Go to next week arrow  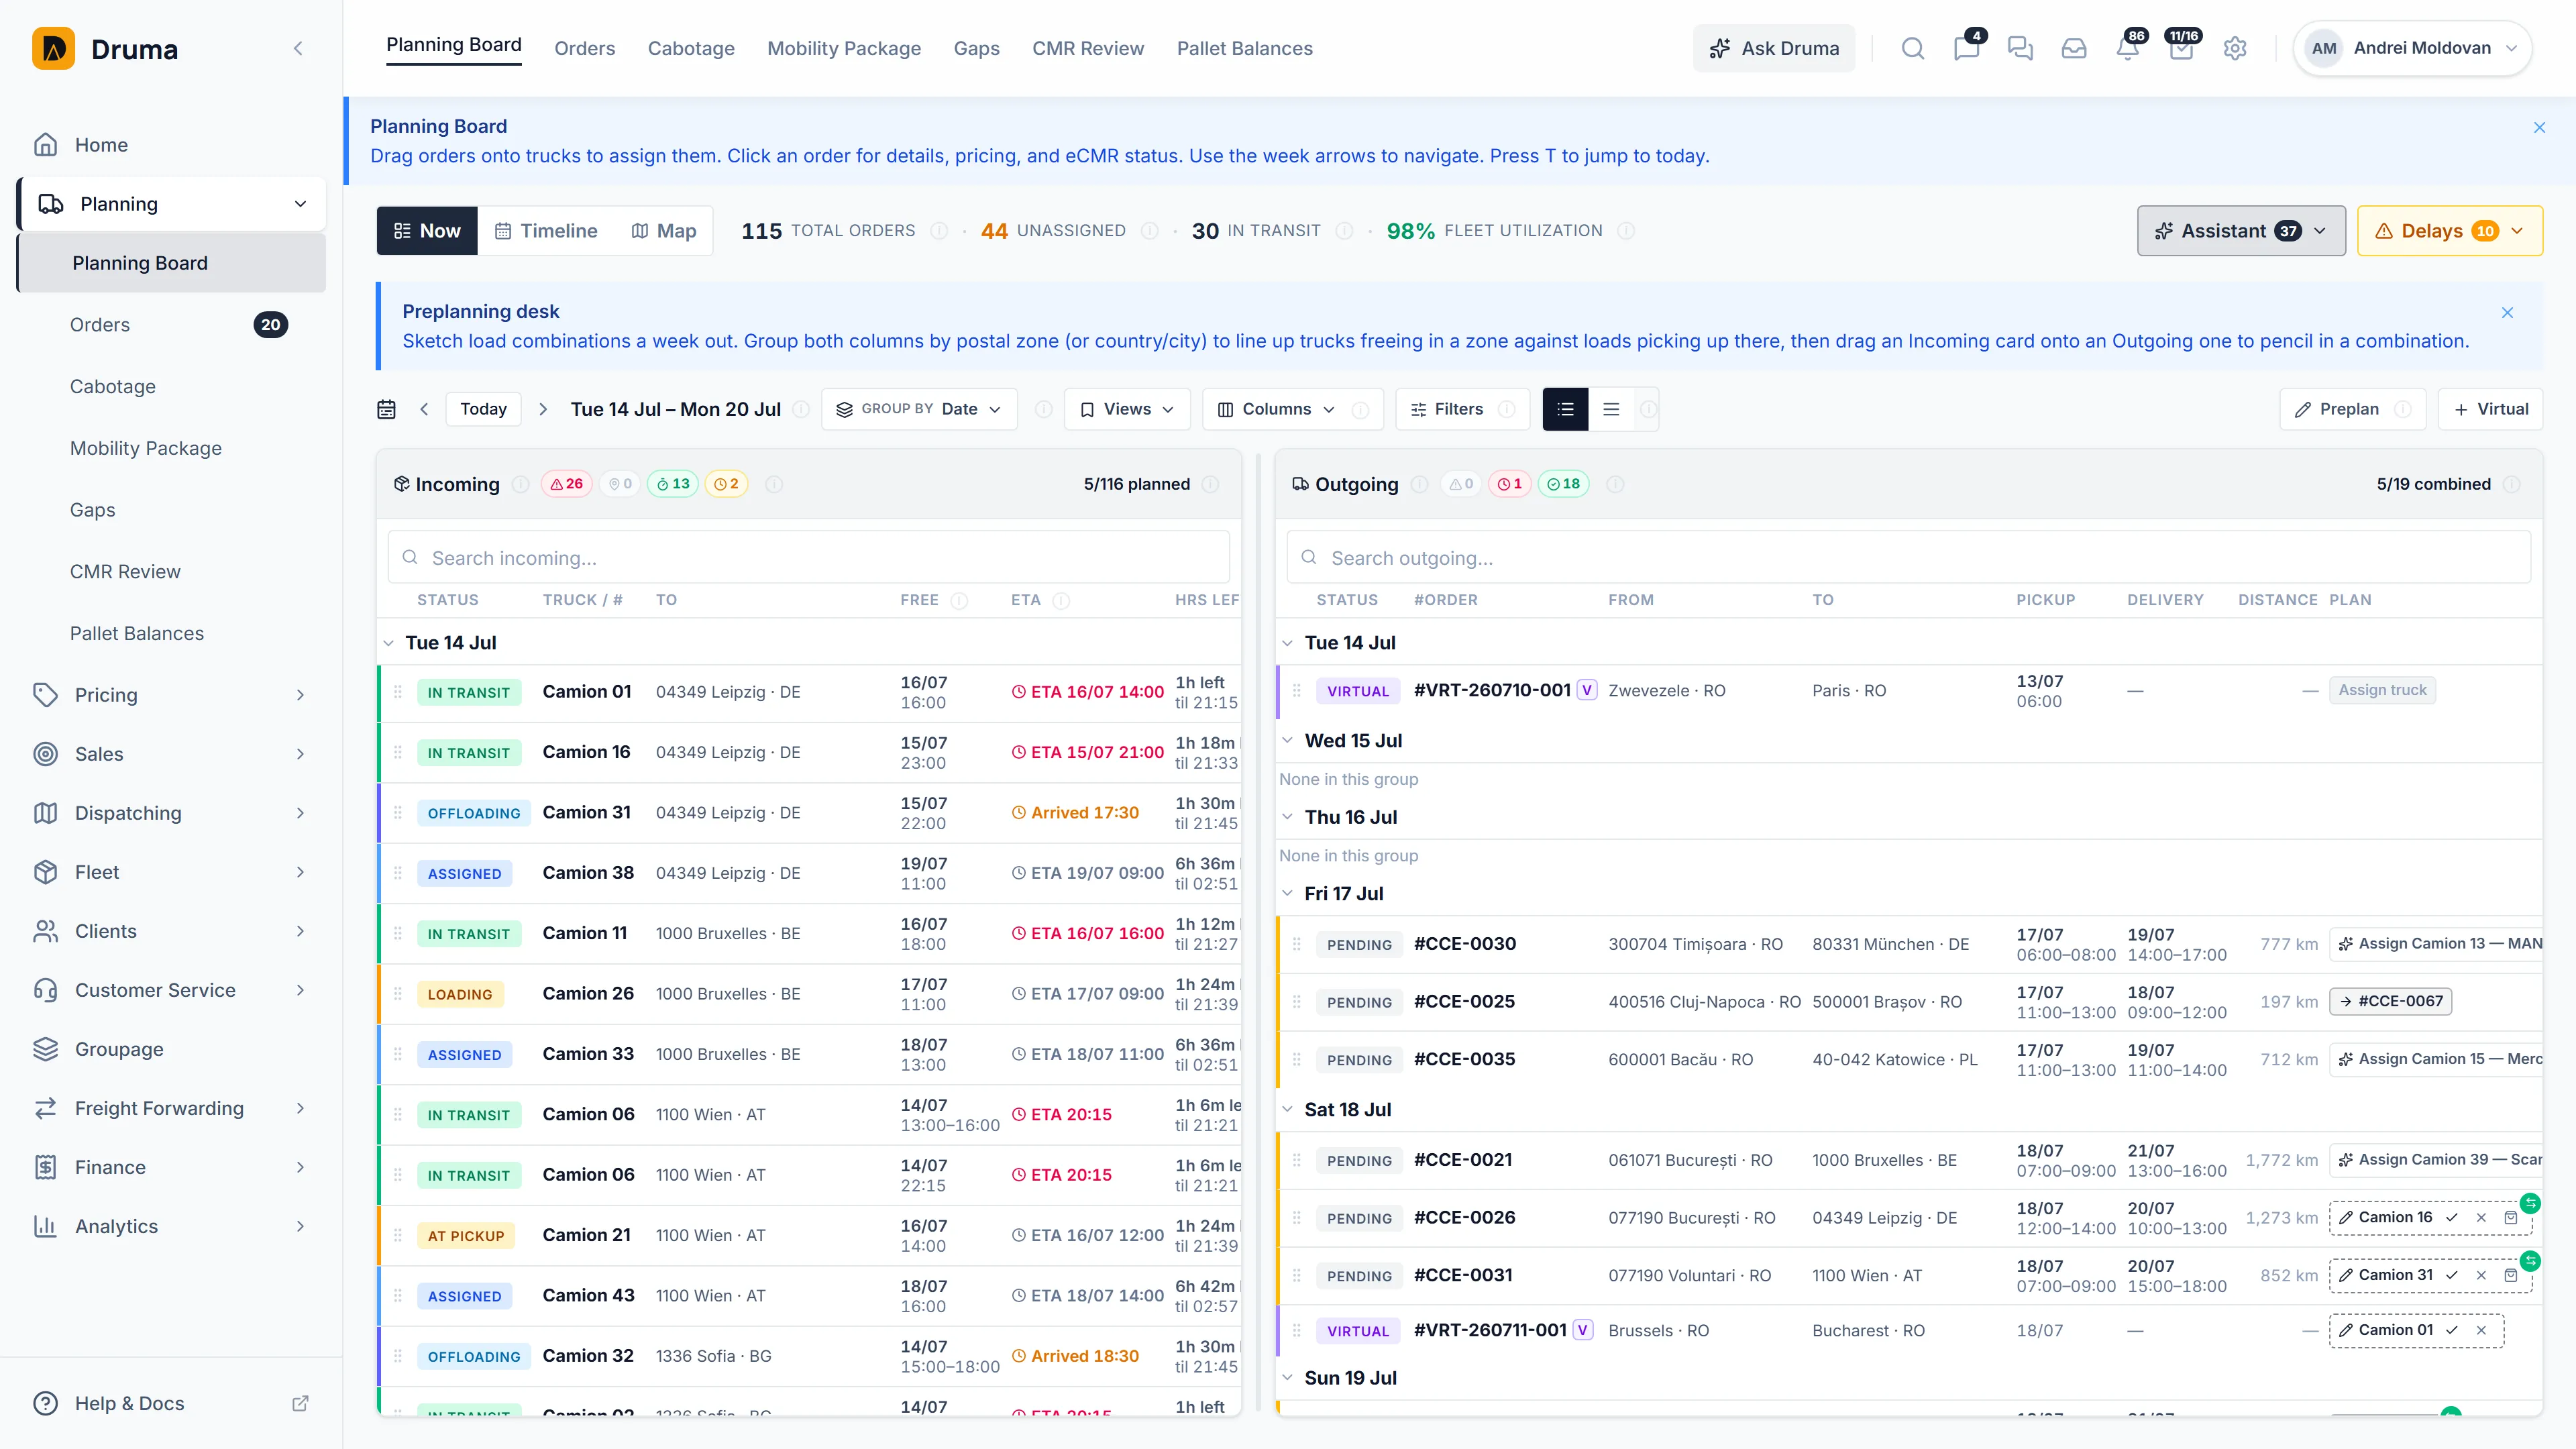click(543, 409)
